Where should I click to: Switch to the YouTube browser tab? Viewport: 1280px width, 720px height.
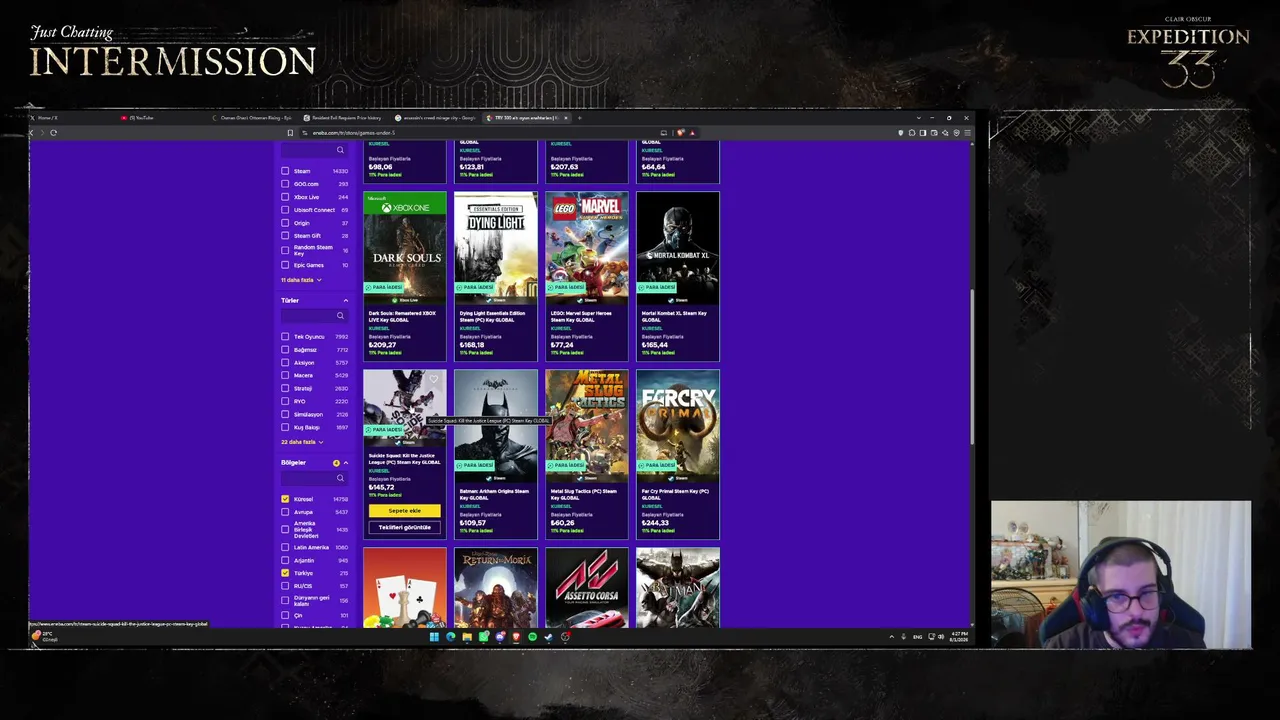[x=138, y=118]
